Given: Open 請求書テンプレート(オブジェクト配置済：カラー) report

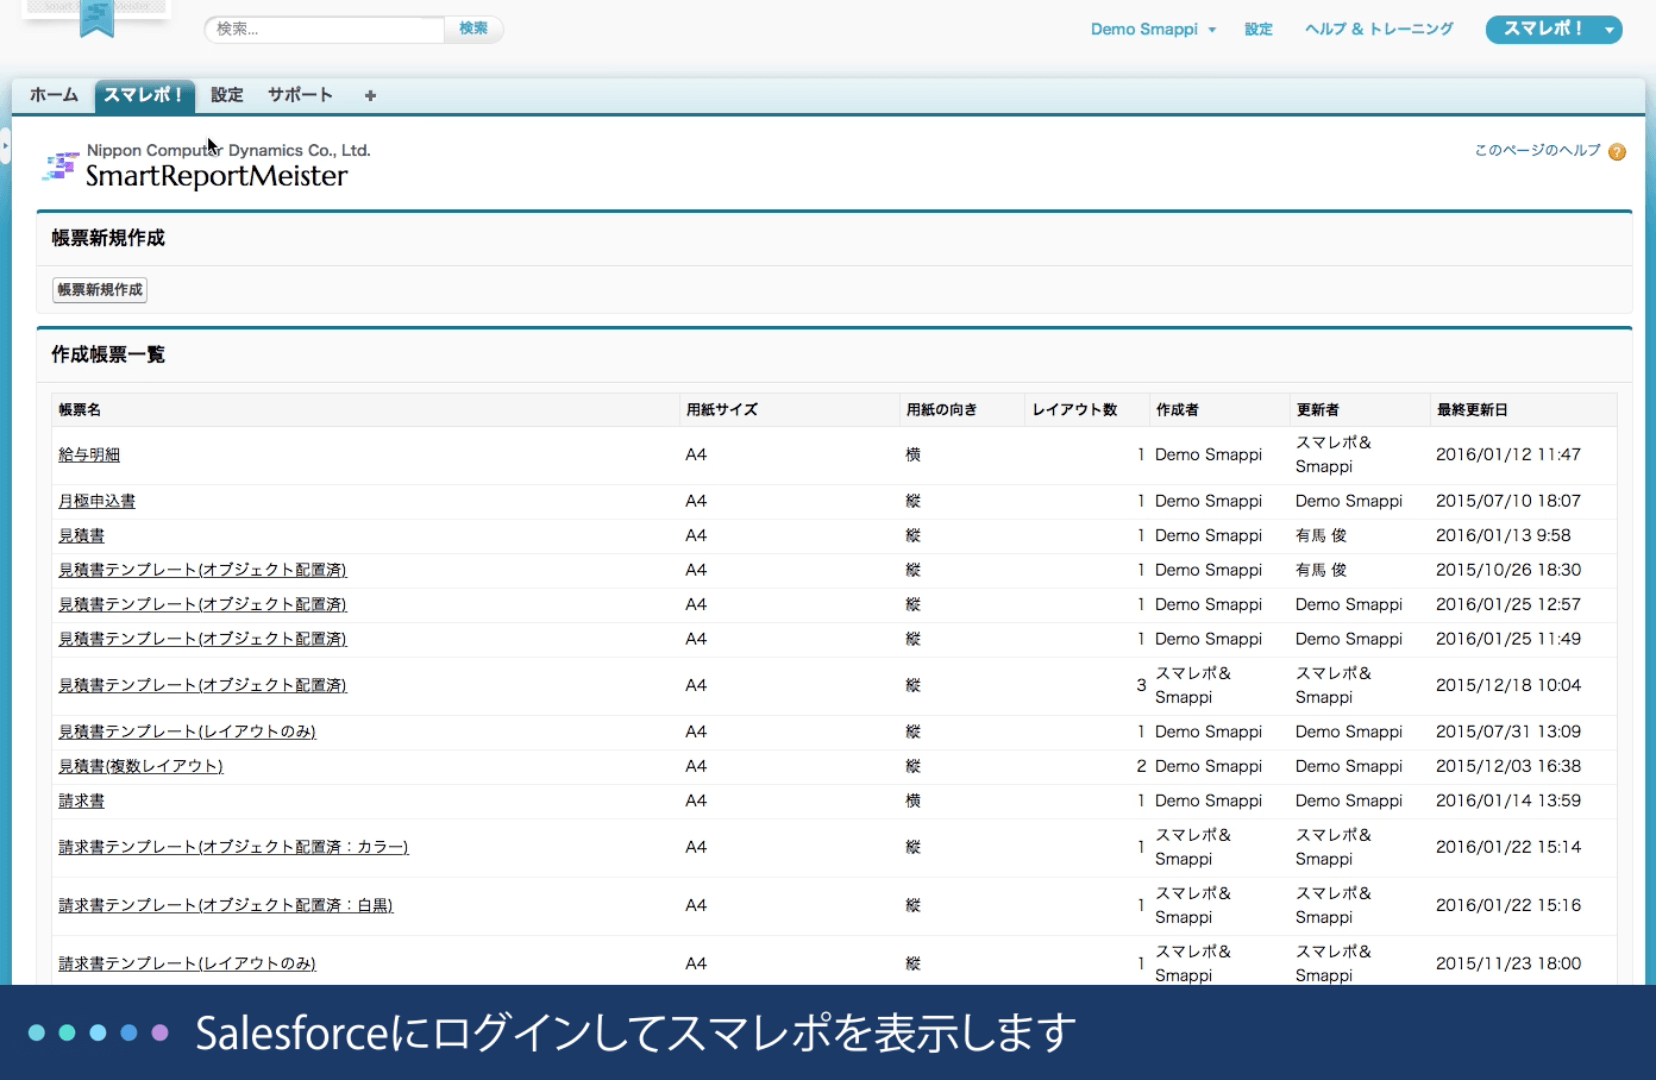Looking at the screenshot, I should click(233, 847).
